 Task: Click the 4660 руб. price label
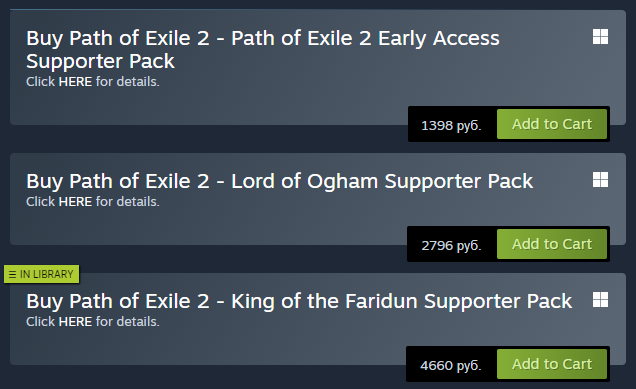coord(451,365)
